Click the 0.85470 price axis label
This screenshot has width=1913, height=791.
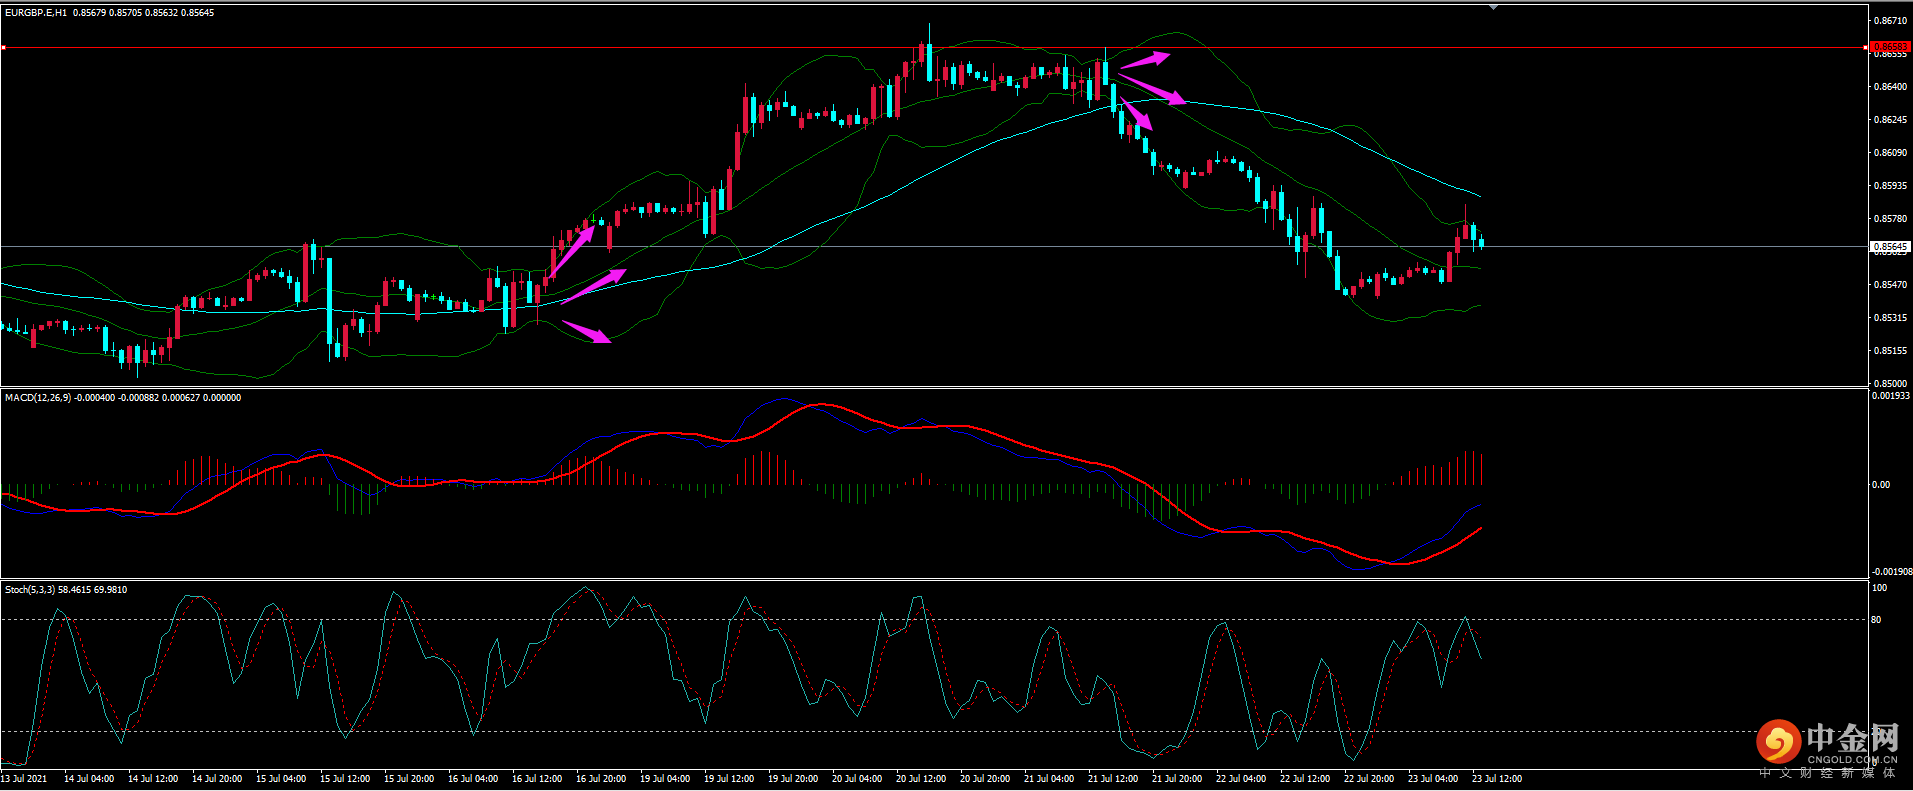1890,285
